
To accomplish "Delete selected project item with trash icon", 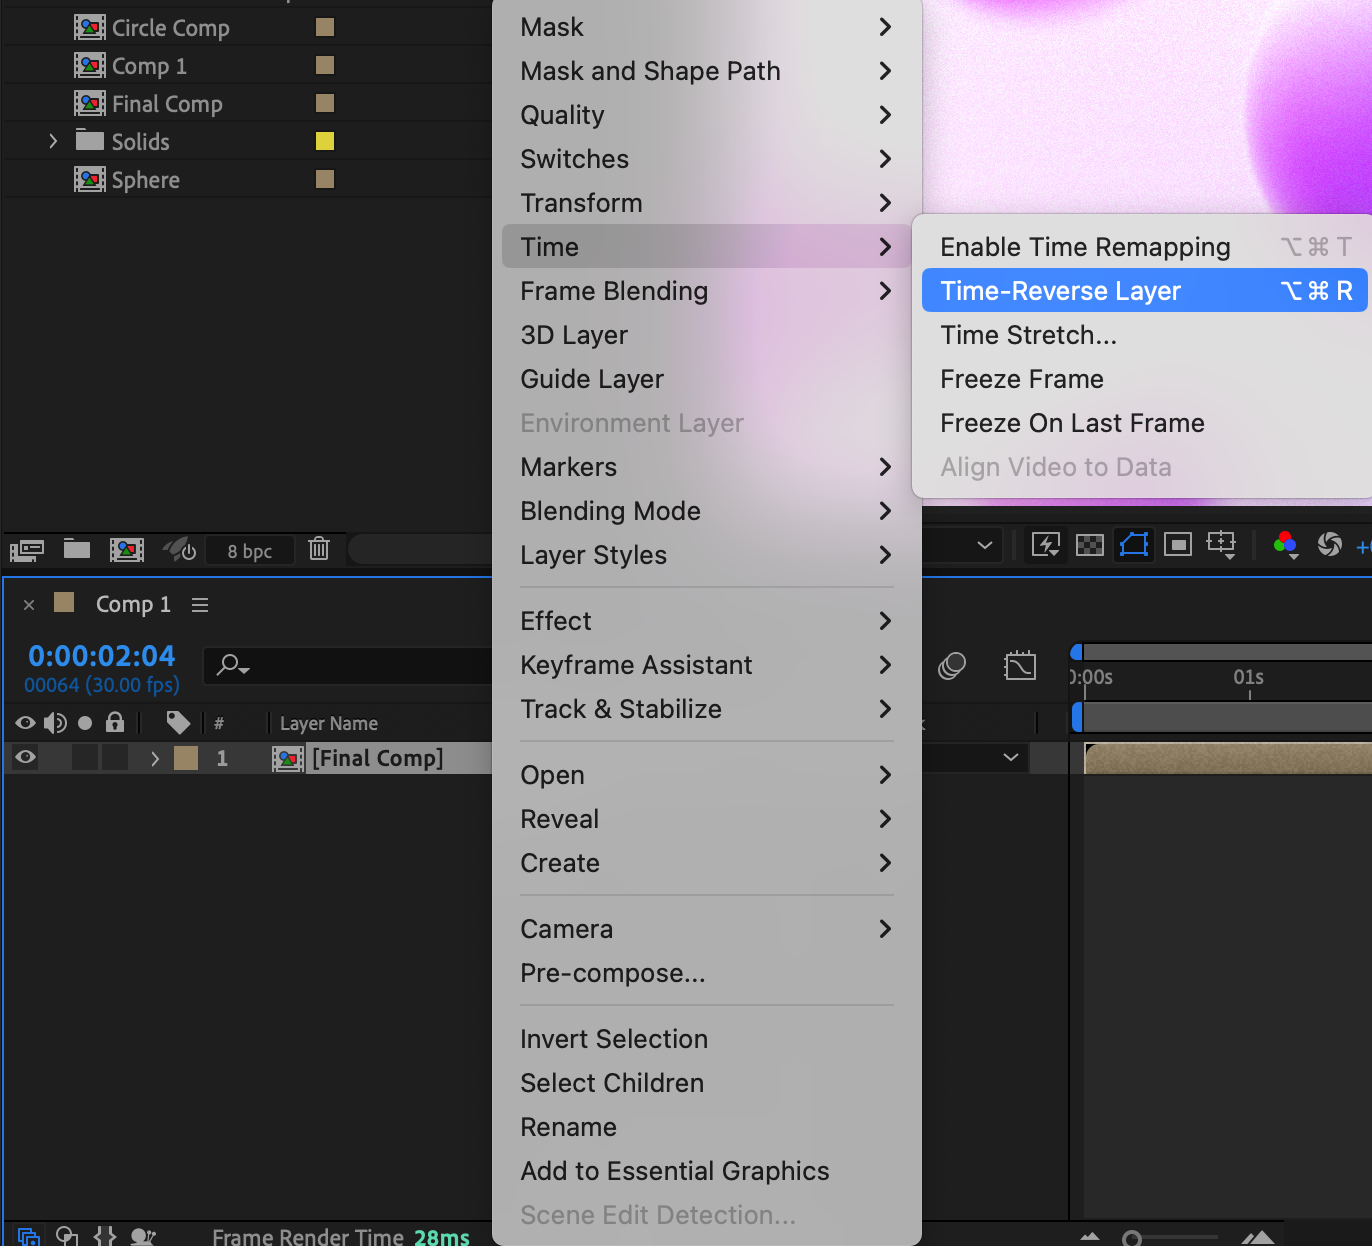I will 319,548.
